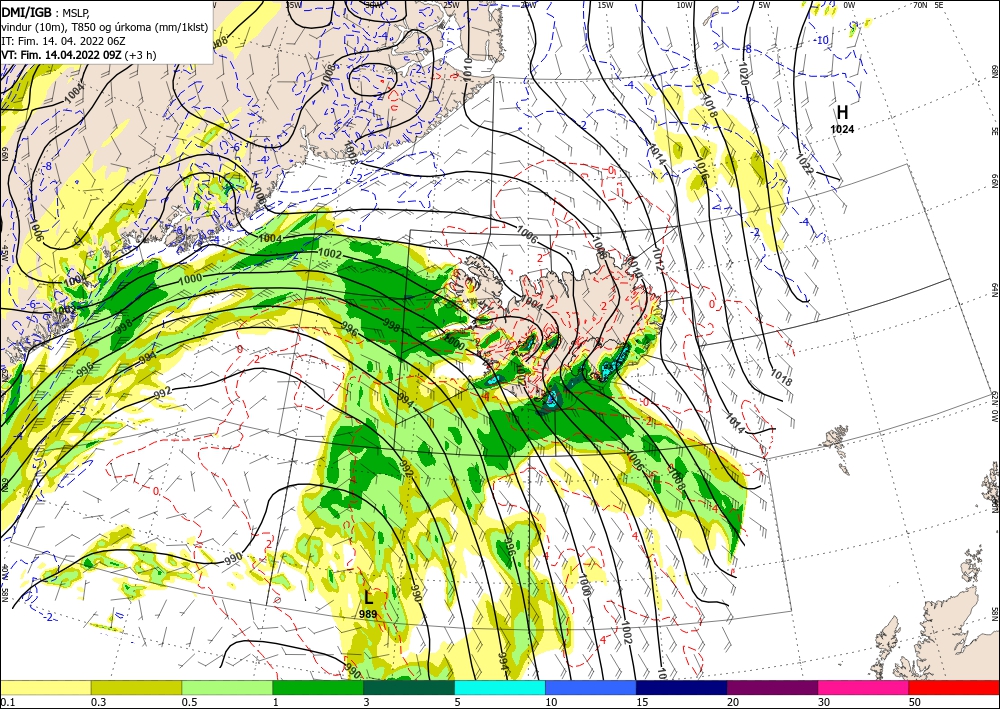Click the "0.5" legend tick label
Viewport: 1000px width, 709px height.
pyautogui.click(x=189, y=702)
